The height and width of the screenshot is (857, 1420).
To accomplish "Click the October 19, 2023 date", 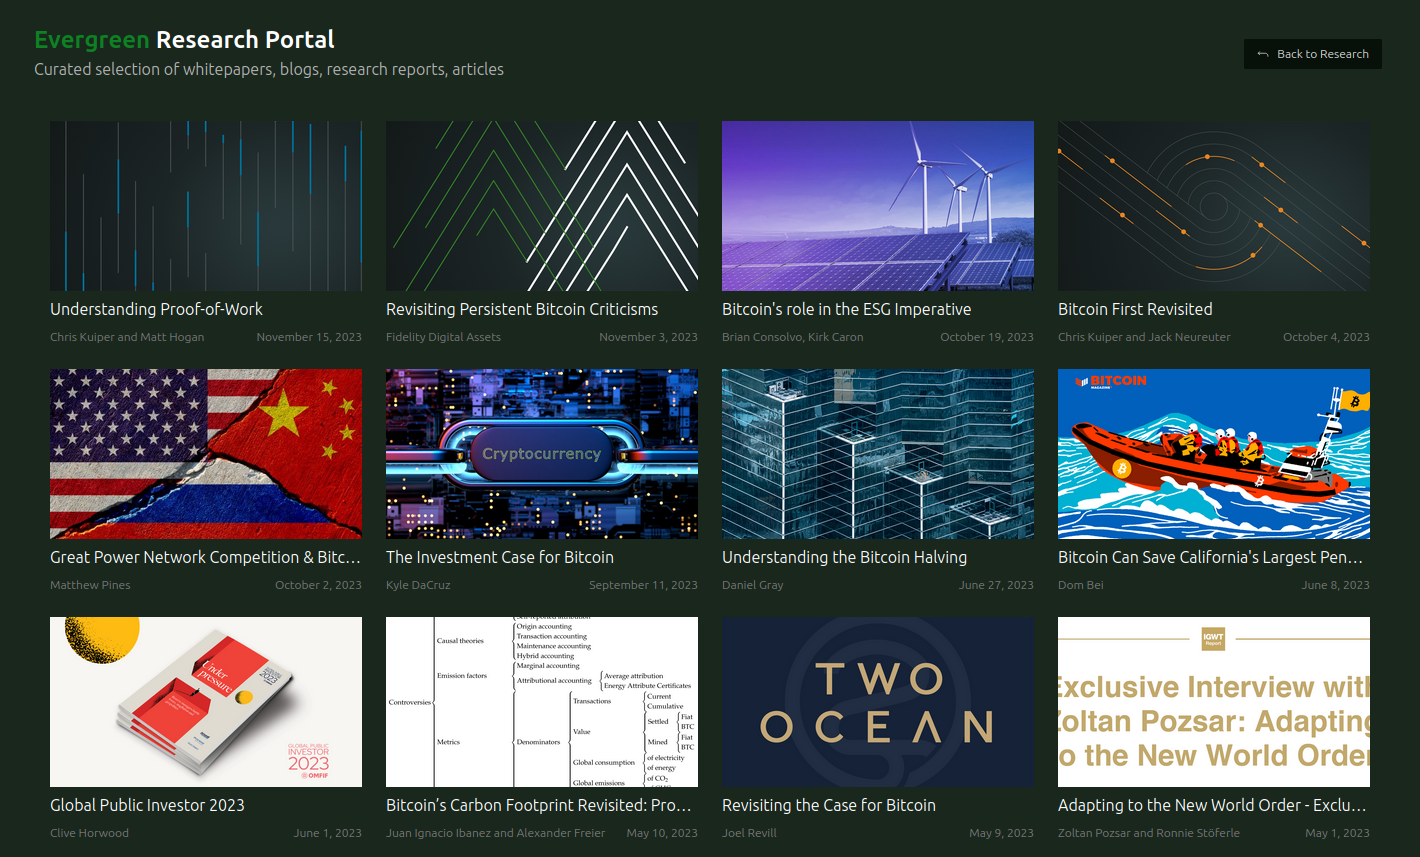I will [987, 337].
